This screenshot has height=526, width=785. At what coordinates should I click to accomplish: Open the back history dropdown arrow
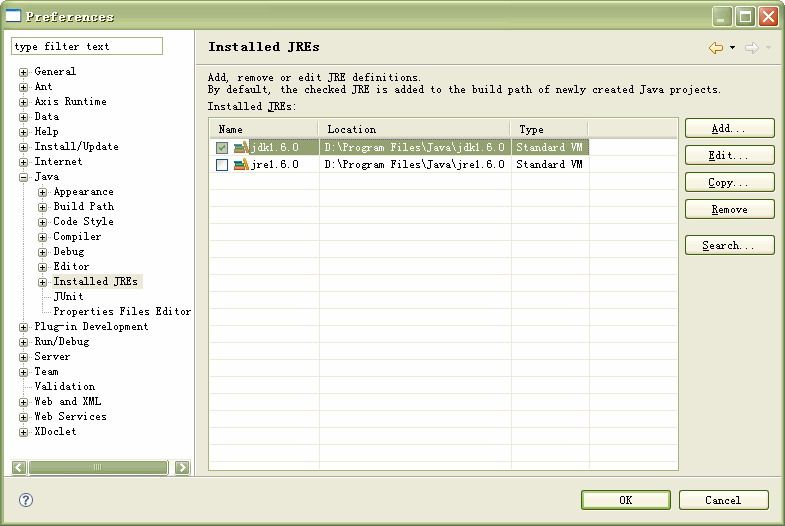[732, 48]
